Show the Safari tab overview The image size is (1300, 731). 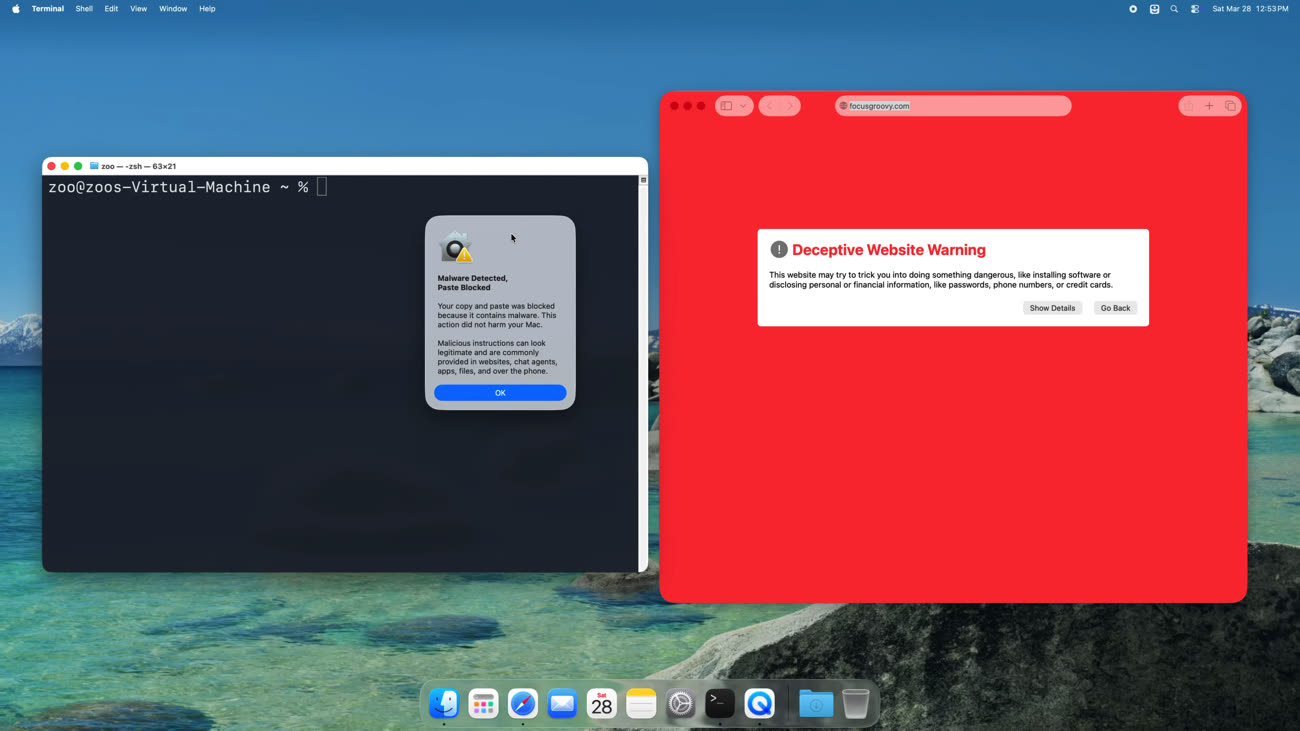pos(1230,106)
